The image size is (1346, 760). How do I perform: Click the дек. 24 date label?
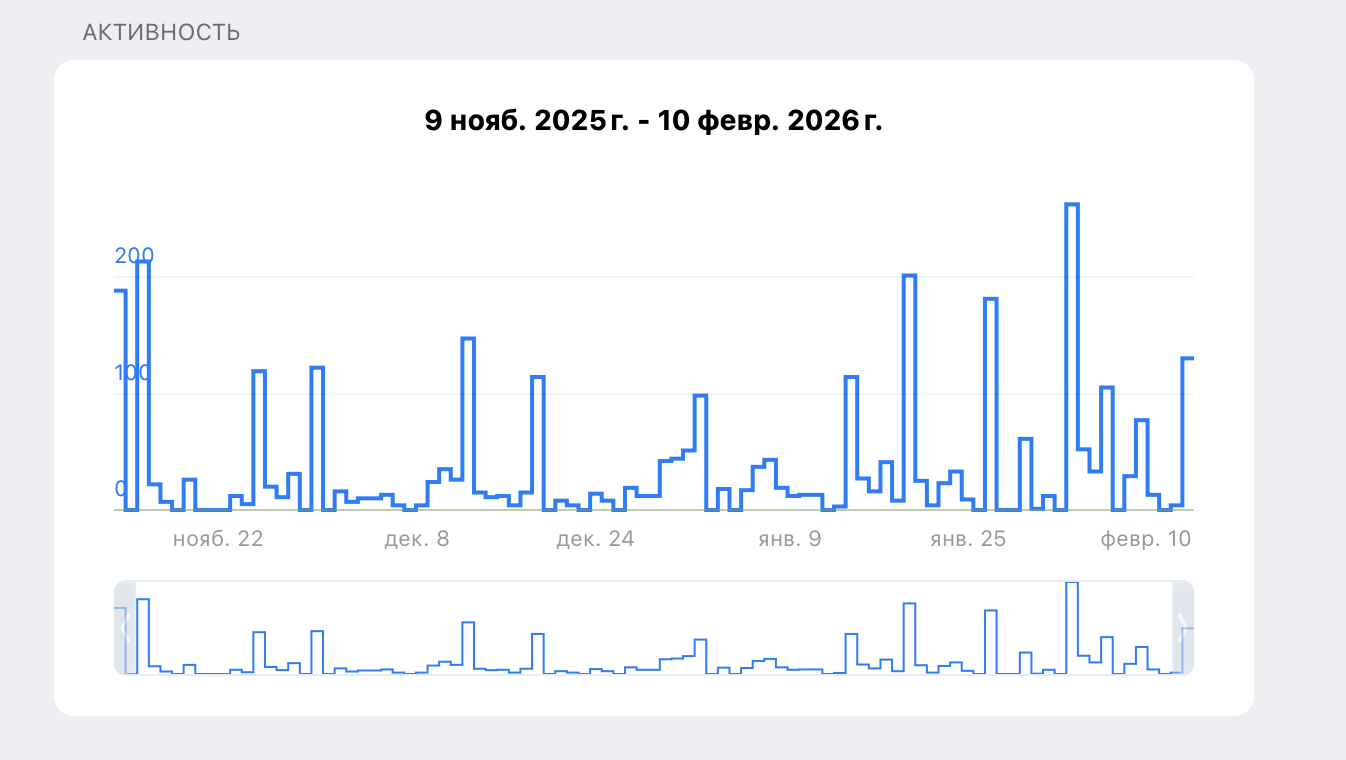coord(595,539)
